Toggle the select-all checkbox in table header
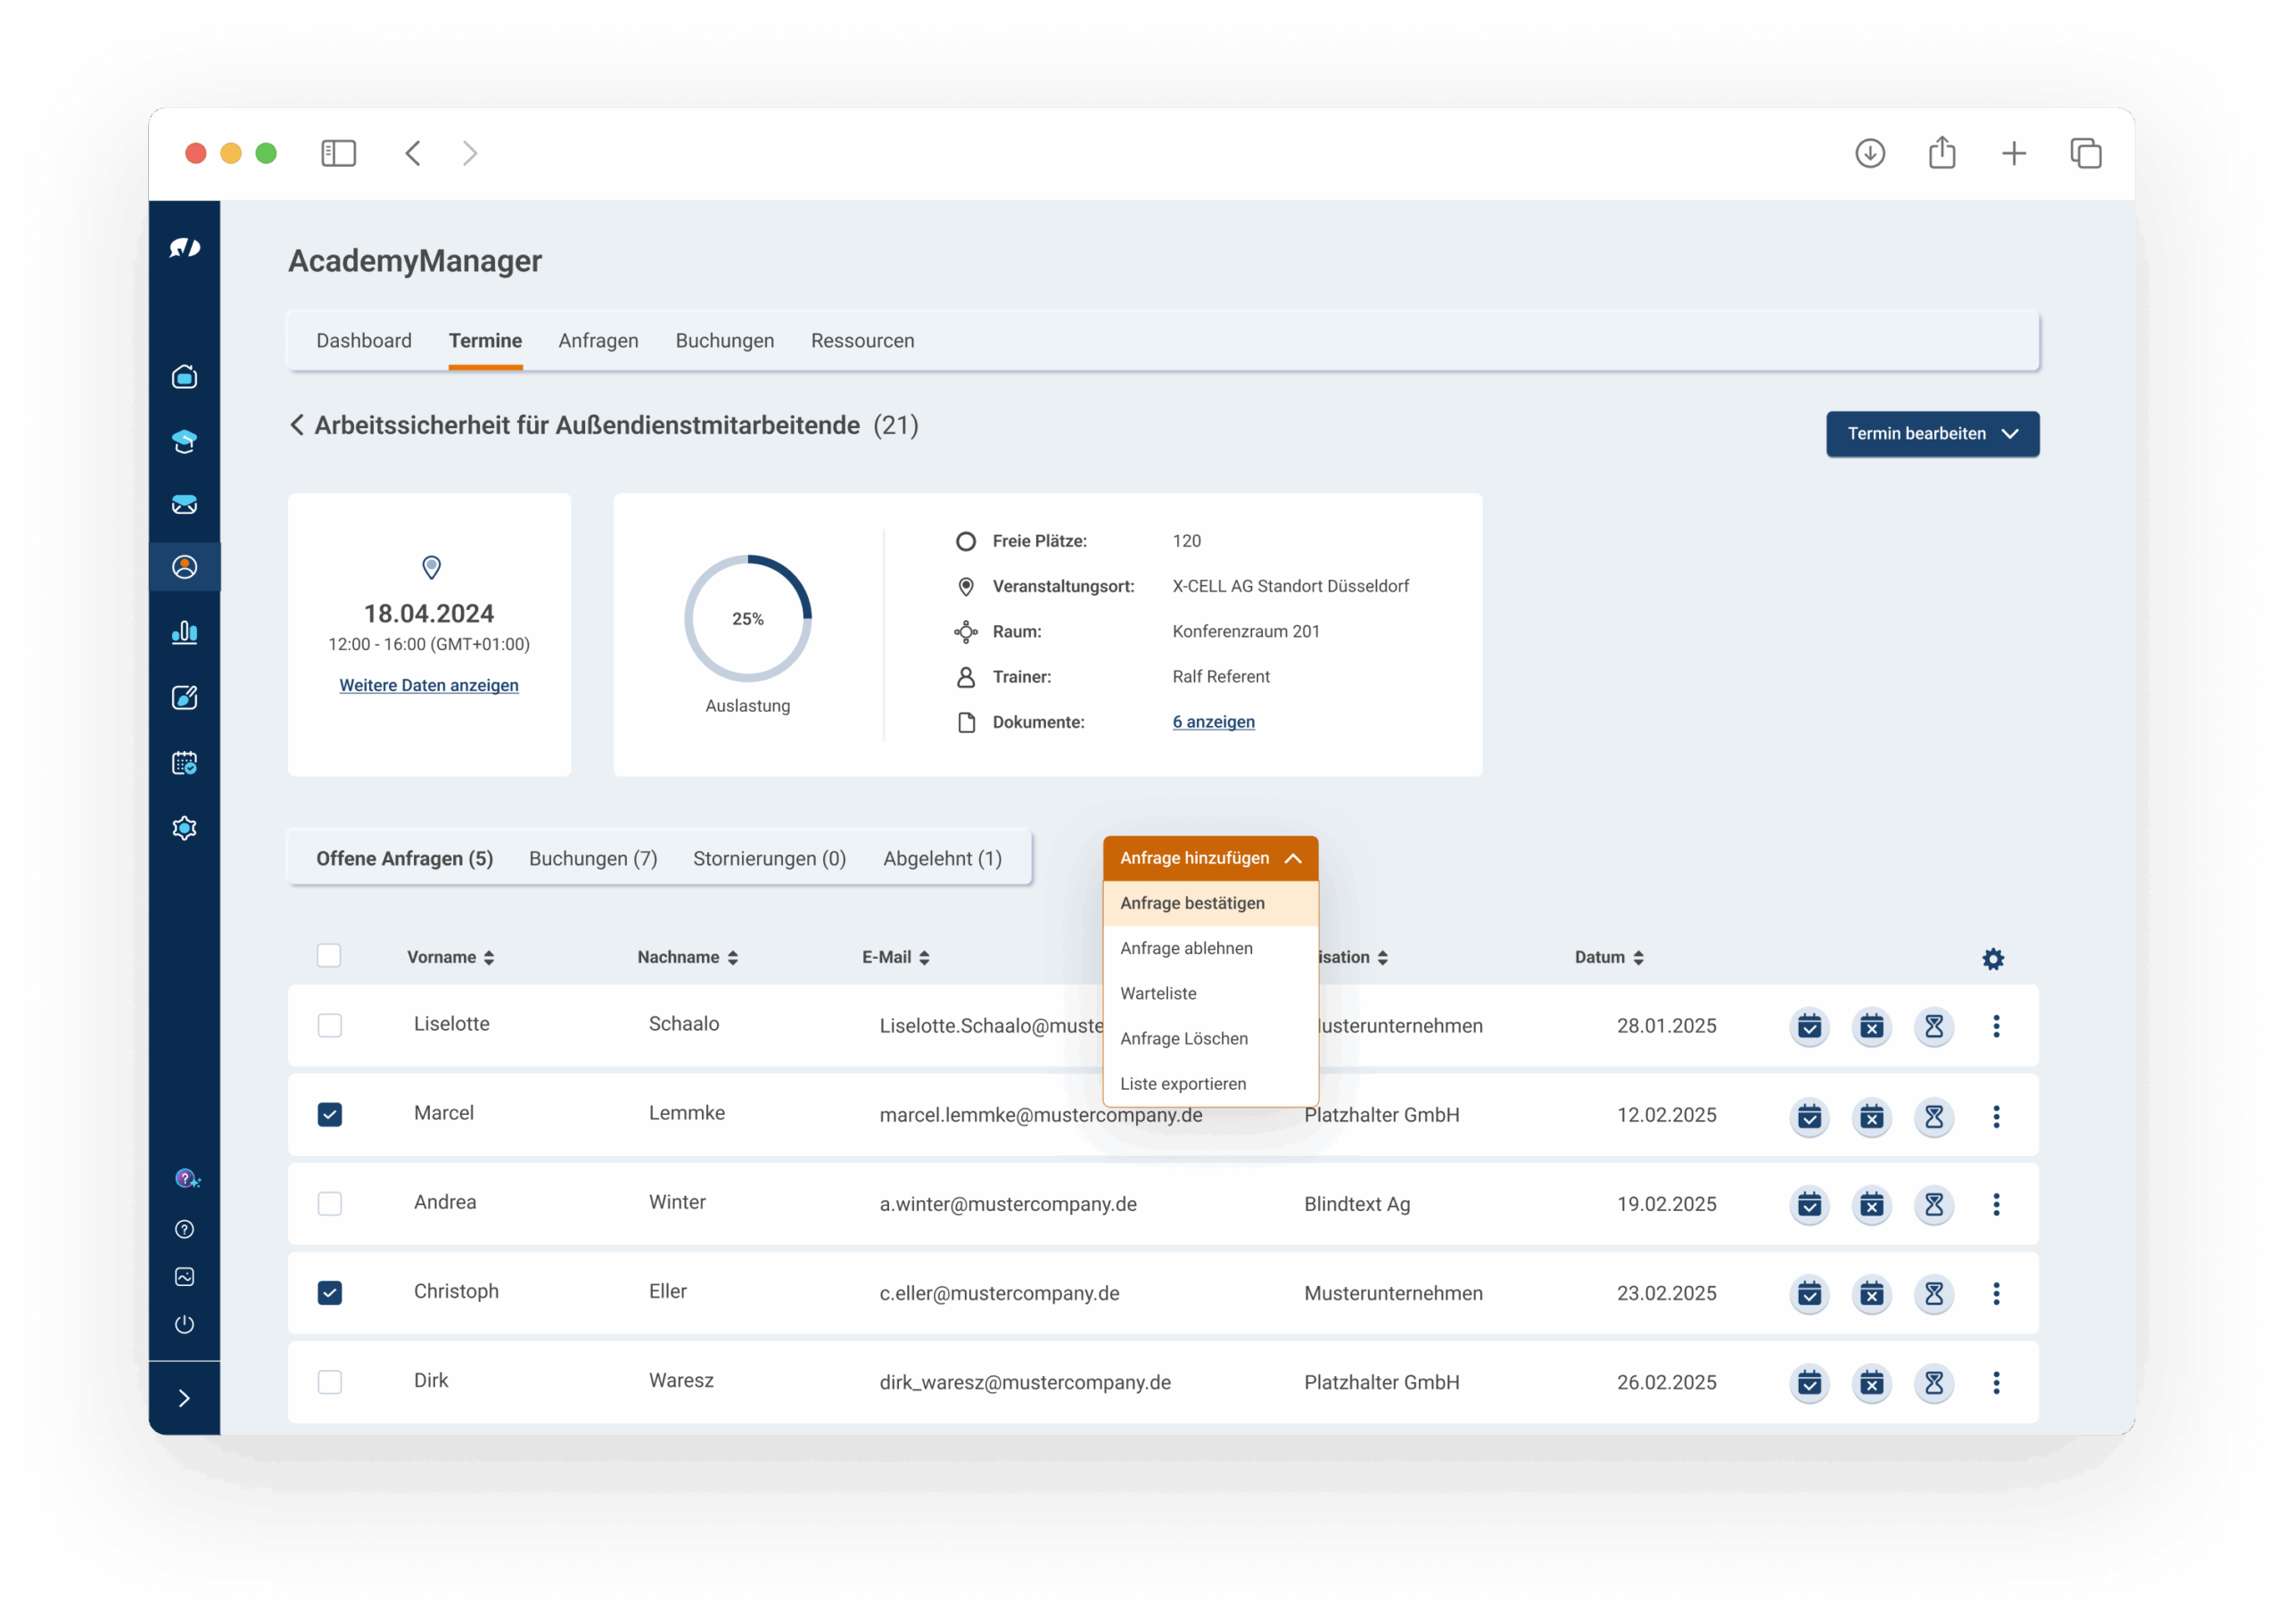The height and width of the screenshot is (1624, 2283). click(x=329, y=956)
